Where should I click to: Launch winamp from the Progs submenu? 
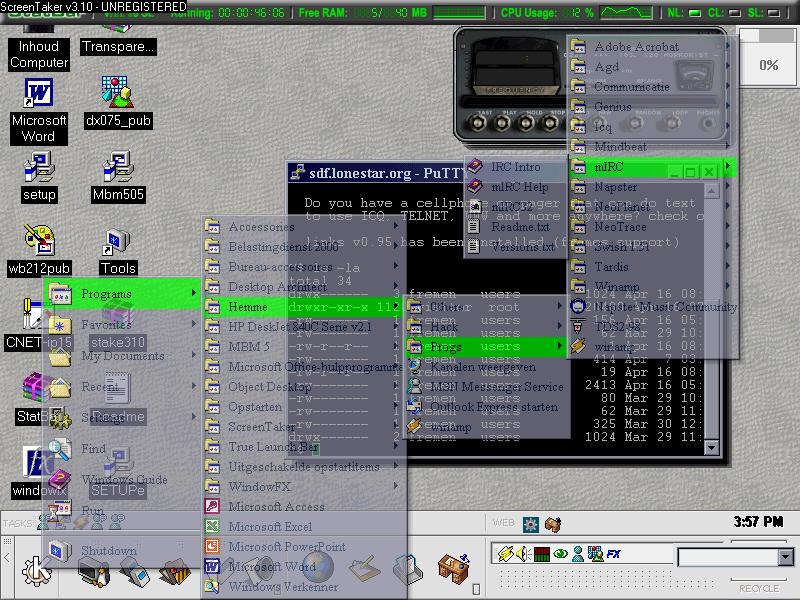point(653,346)
